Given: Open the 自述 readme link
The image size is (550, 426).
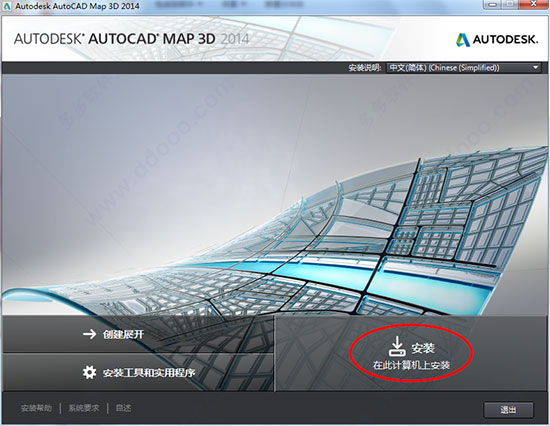Looking at the screenshot, I should [123, 408].
